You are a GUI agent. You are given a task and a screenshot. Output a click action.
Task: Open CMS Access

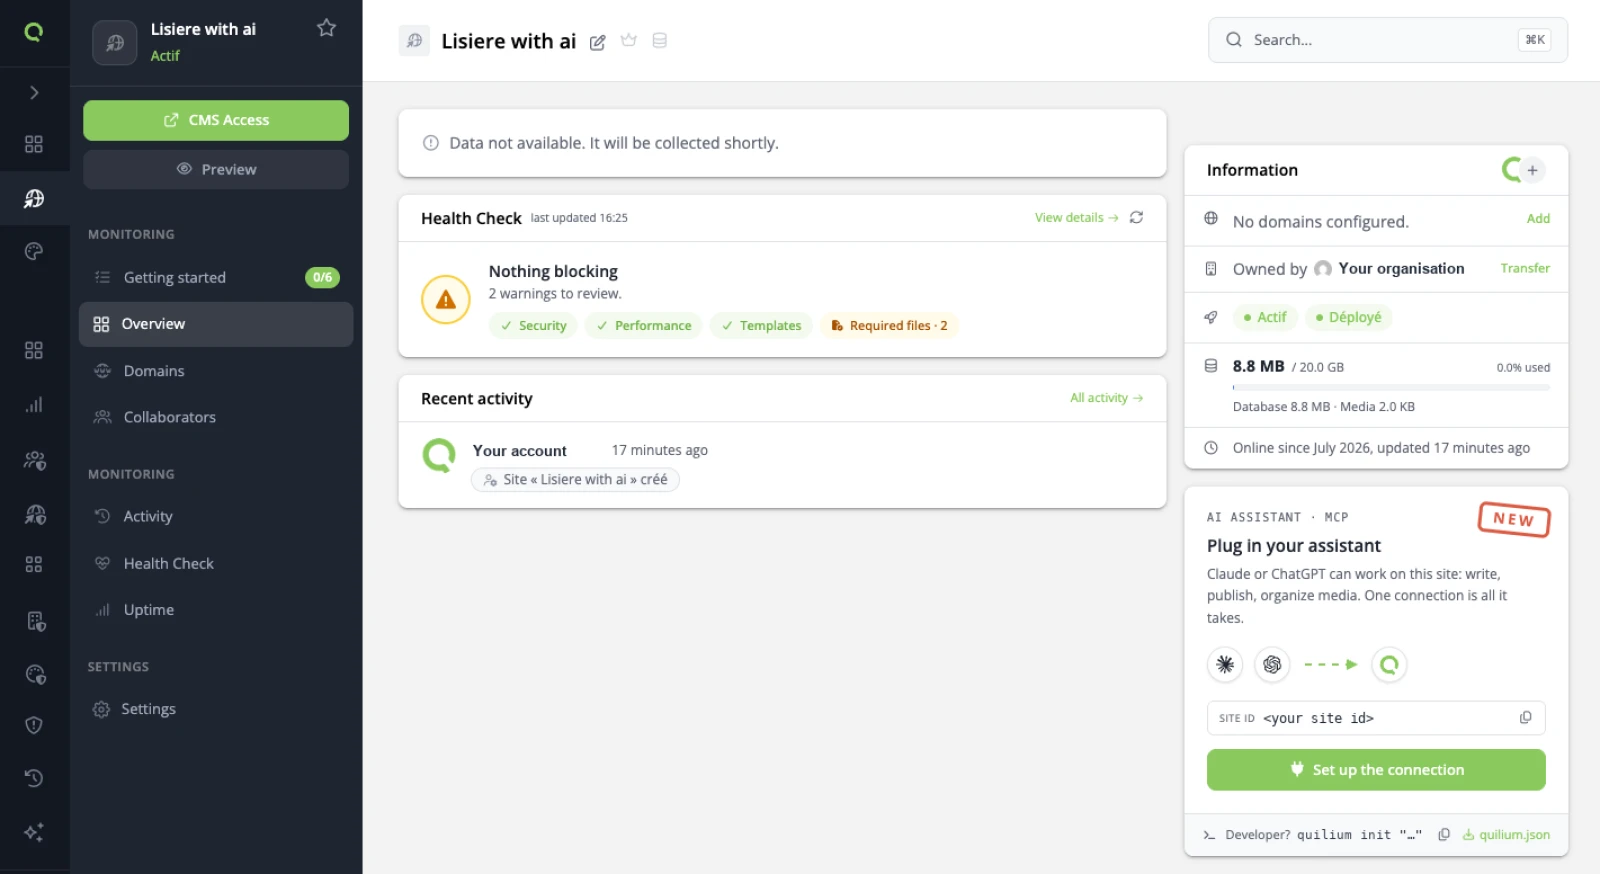216,120
